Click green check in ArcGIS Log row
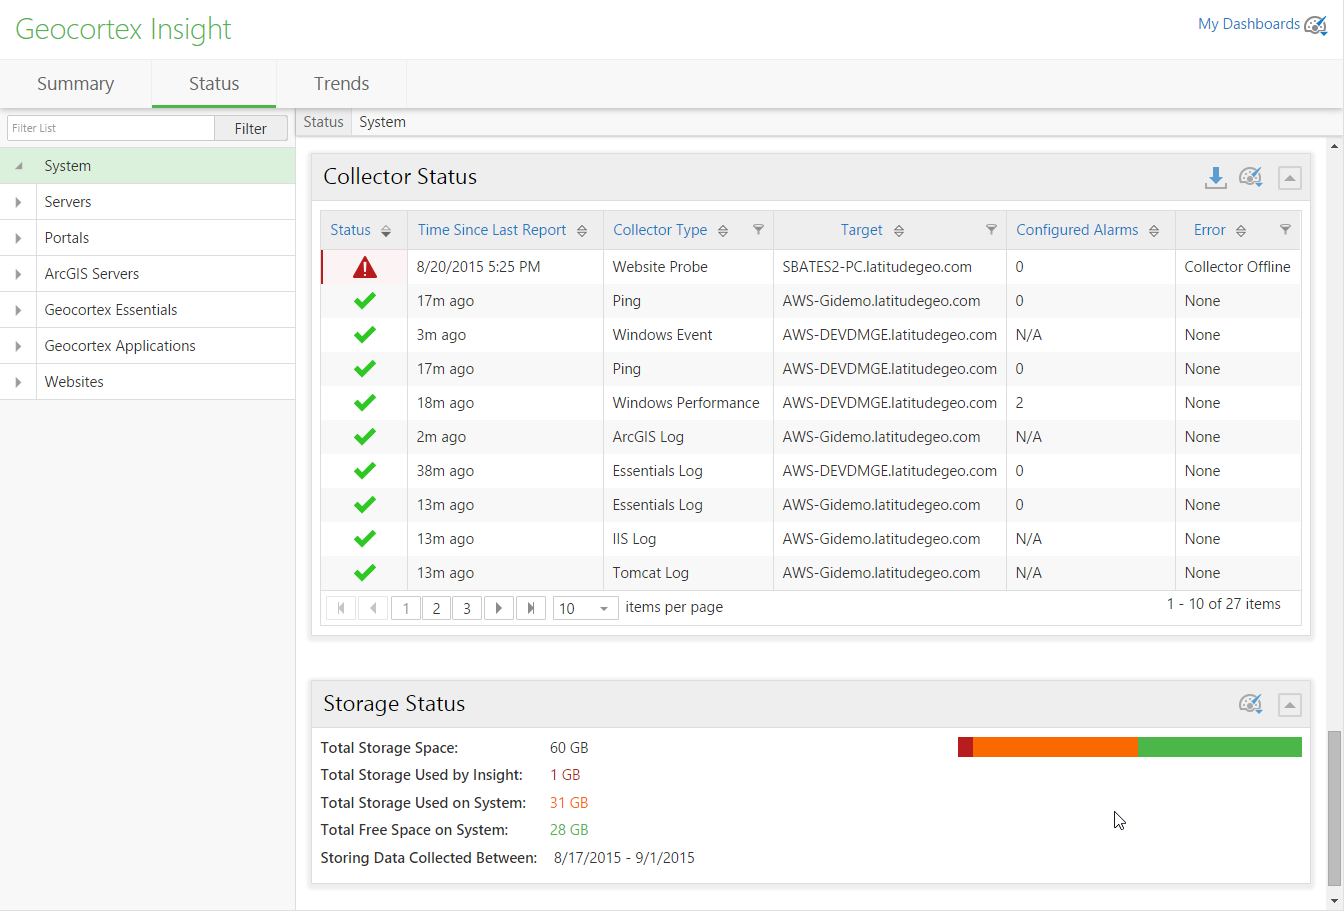1344x911 pixels. (x=365, y=437)
